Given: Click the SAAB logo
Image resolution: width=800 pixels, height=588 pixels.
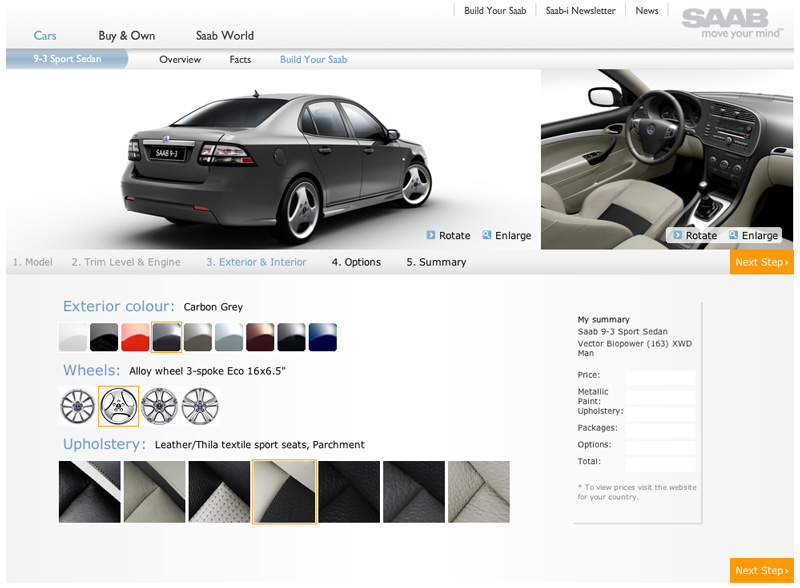Looking at the screenshot, I should [732, 23].
